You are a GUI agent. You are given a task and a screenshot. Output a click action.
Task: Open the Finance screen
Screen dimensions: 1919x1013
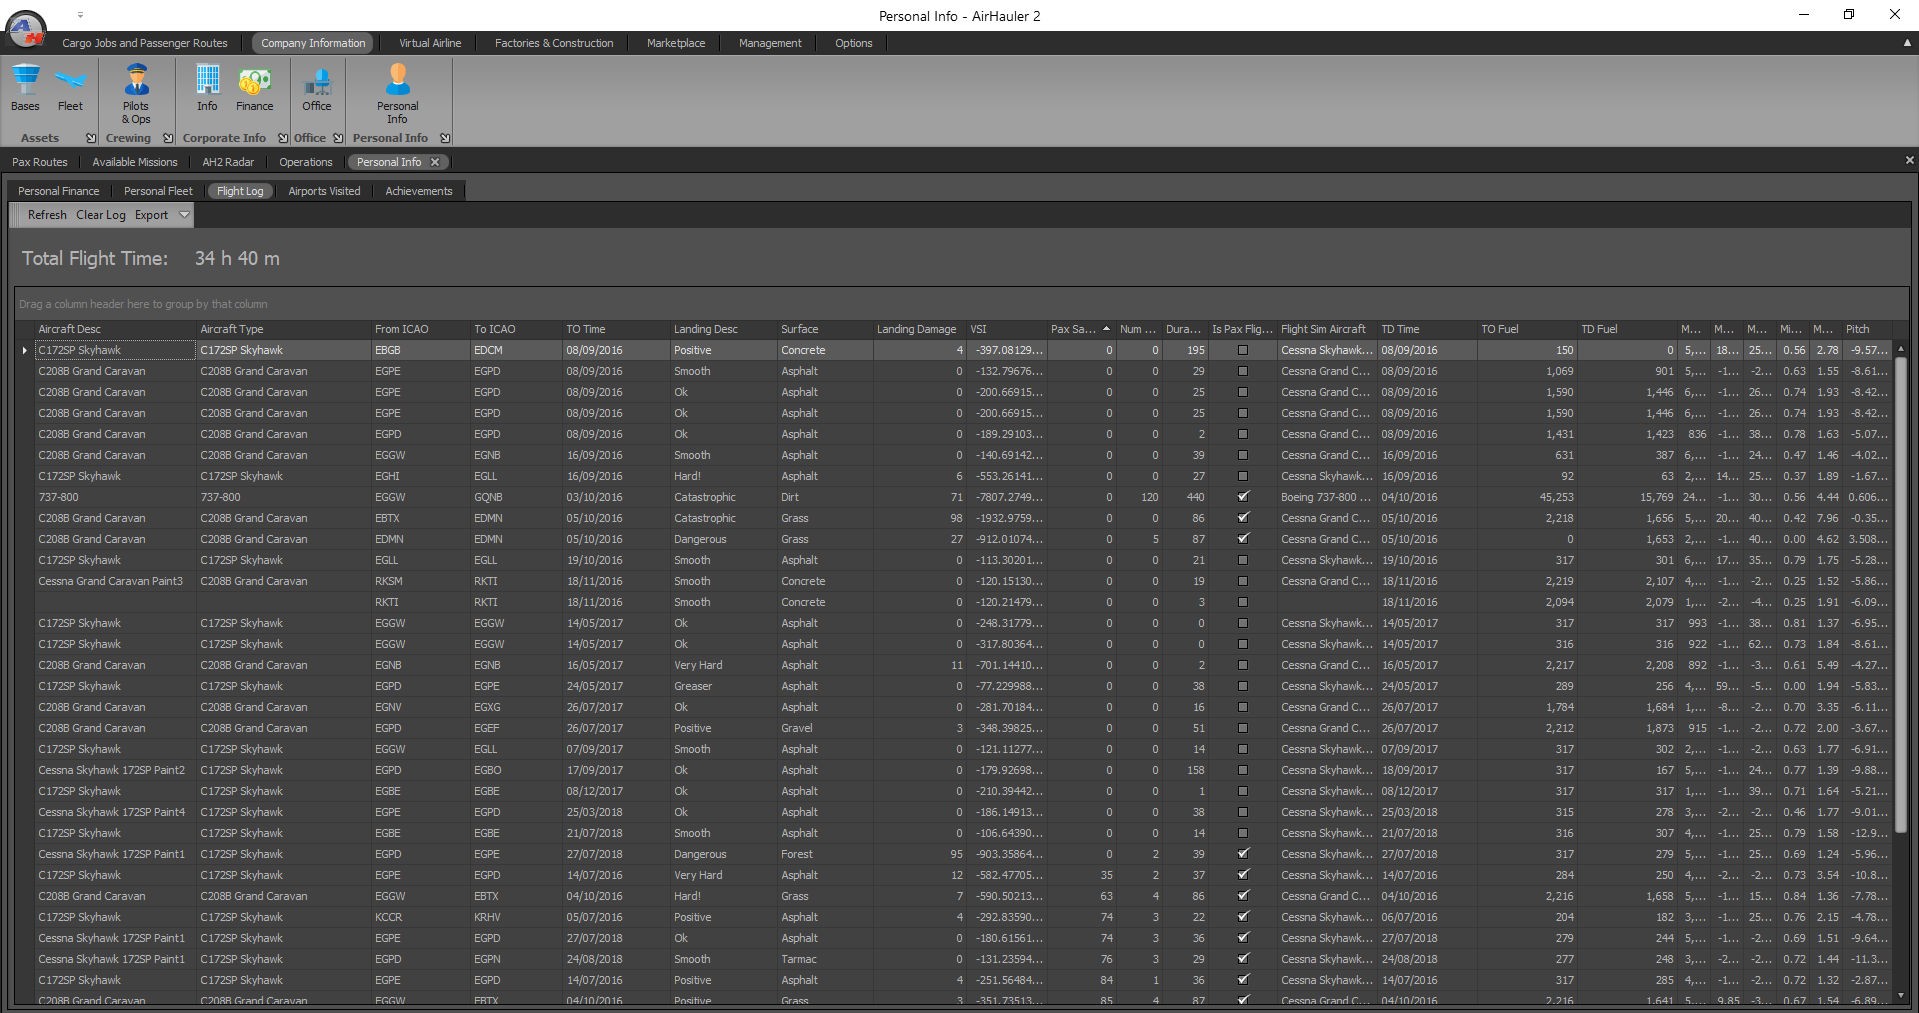coord(255,90)
